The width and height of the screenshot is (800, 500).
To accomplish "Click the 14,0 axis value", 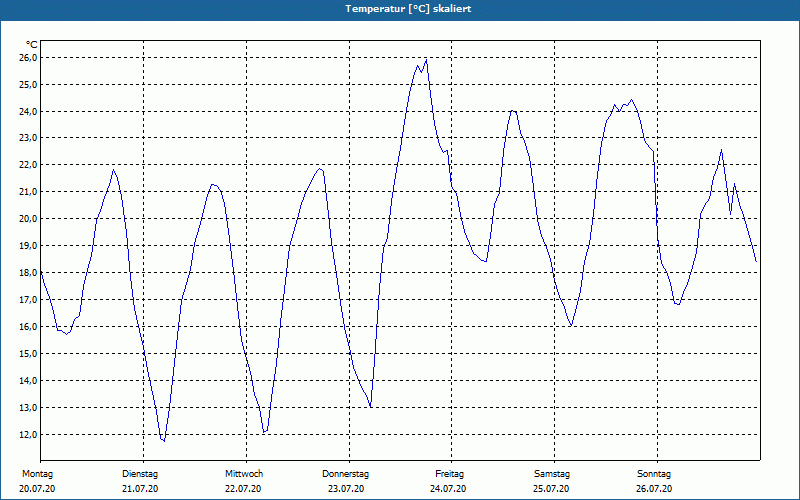I will (x=28, y=381).
